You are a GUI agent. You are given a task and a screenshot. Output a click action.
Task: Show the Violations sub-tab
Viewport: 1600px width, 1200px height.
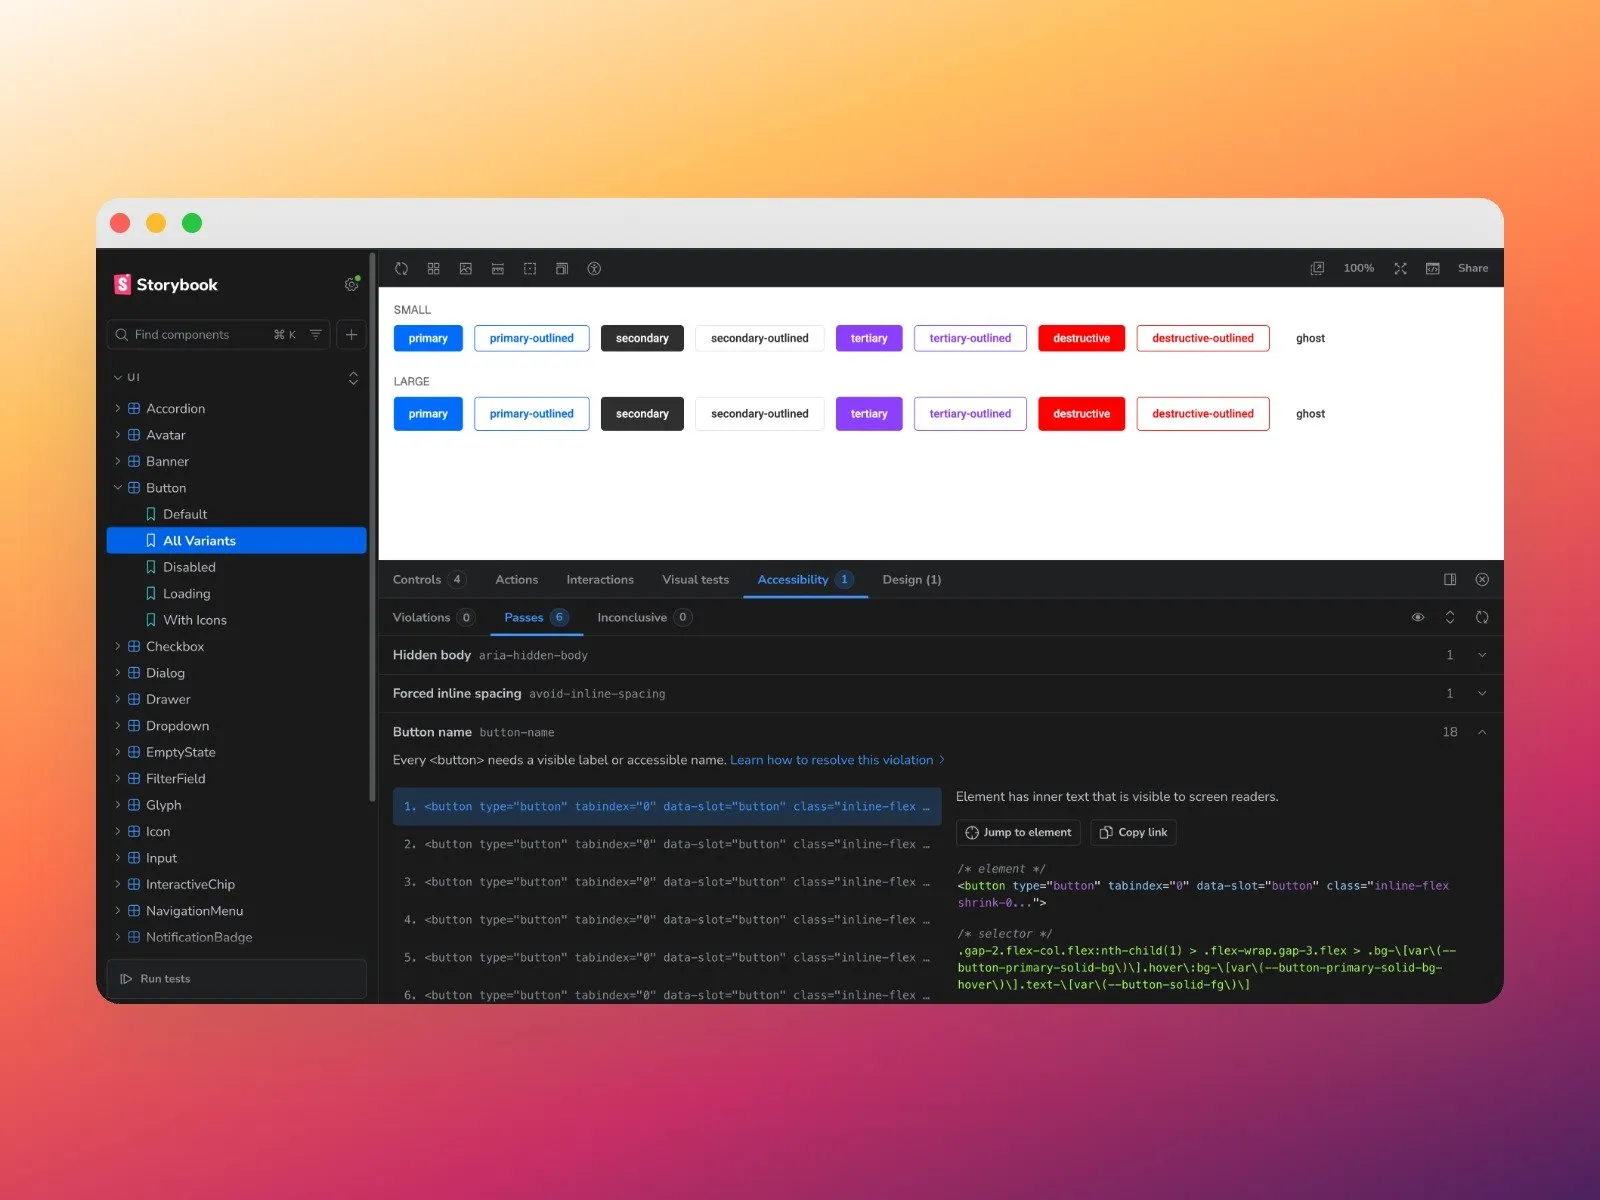433,617
